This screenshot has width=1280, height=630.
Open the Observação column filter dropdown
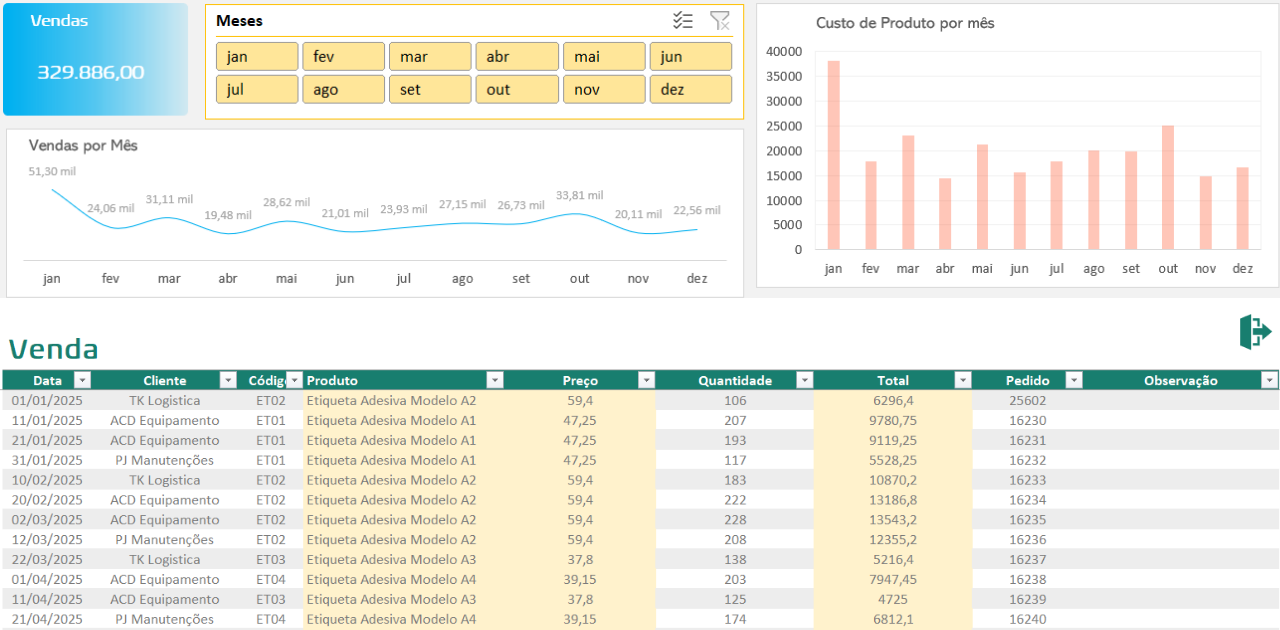1269,380
